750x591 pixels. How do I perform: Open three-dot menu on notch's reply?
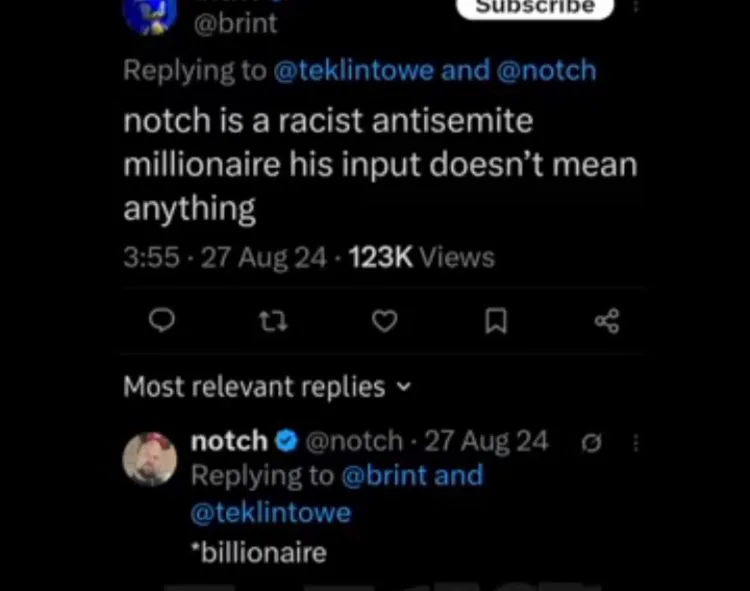[x=636, y=443]
